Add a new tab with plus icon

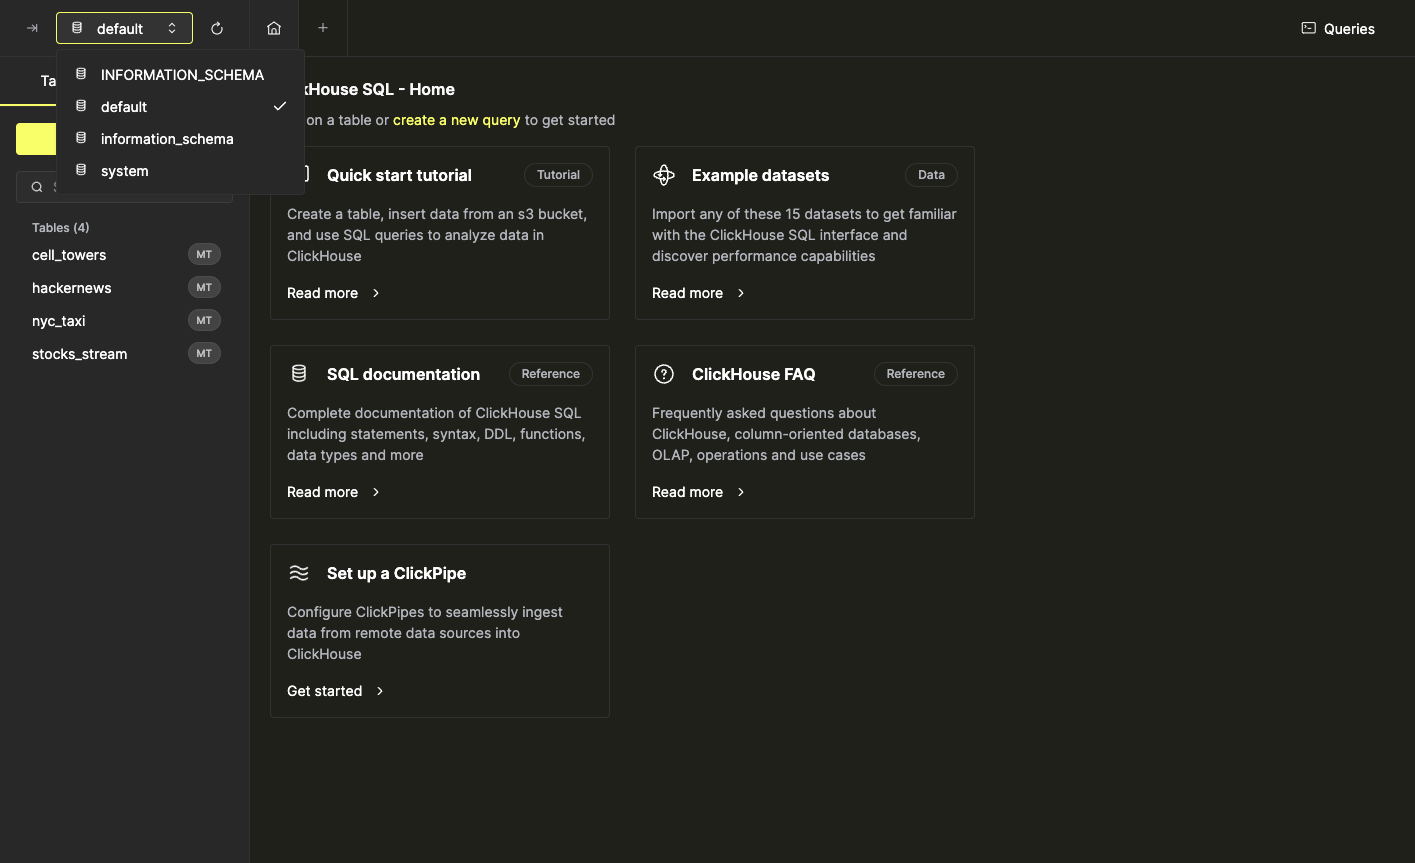coord(322,28)
